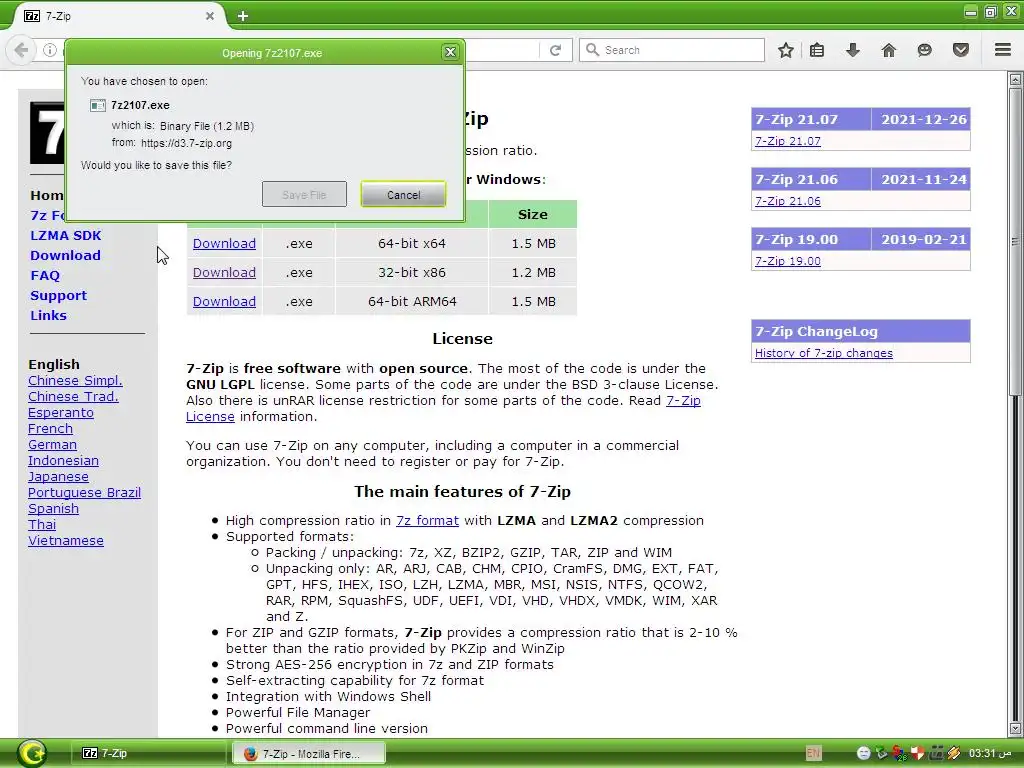Click the green download tray icon
The image size is (1024, 768).
coord(882,754)
